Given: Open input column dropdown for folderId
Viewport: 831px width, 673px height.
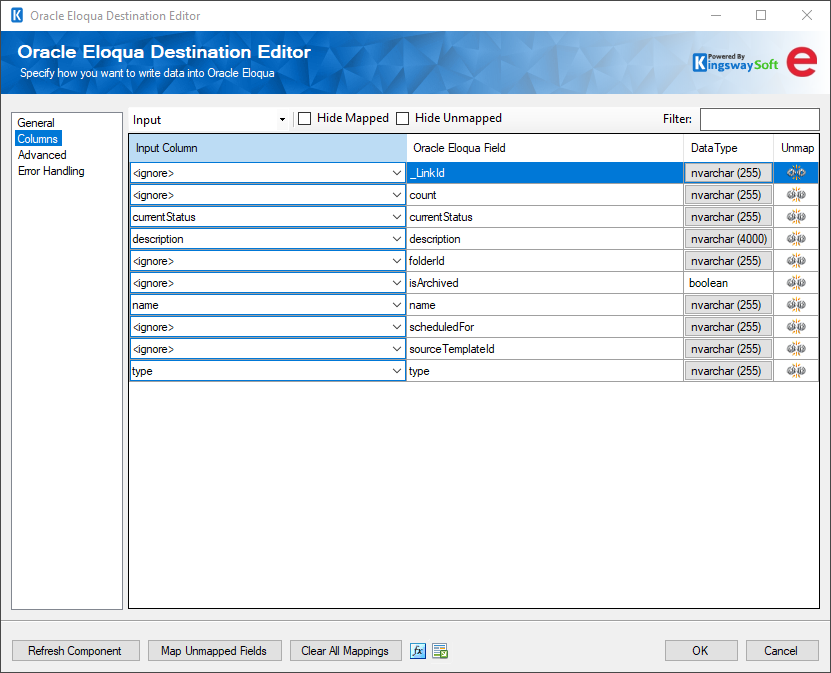Looking at the screenshot, I should click(396, 261).
